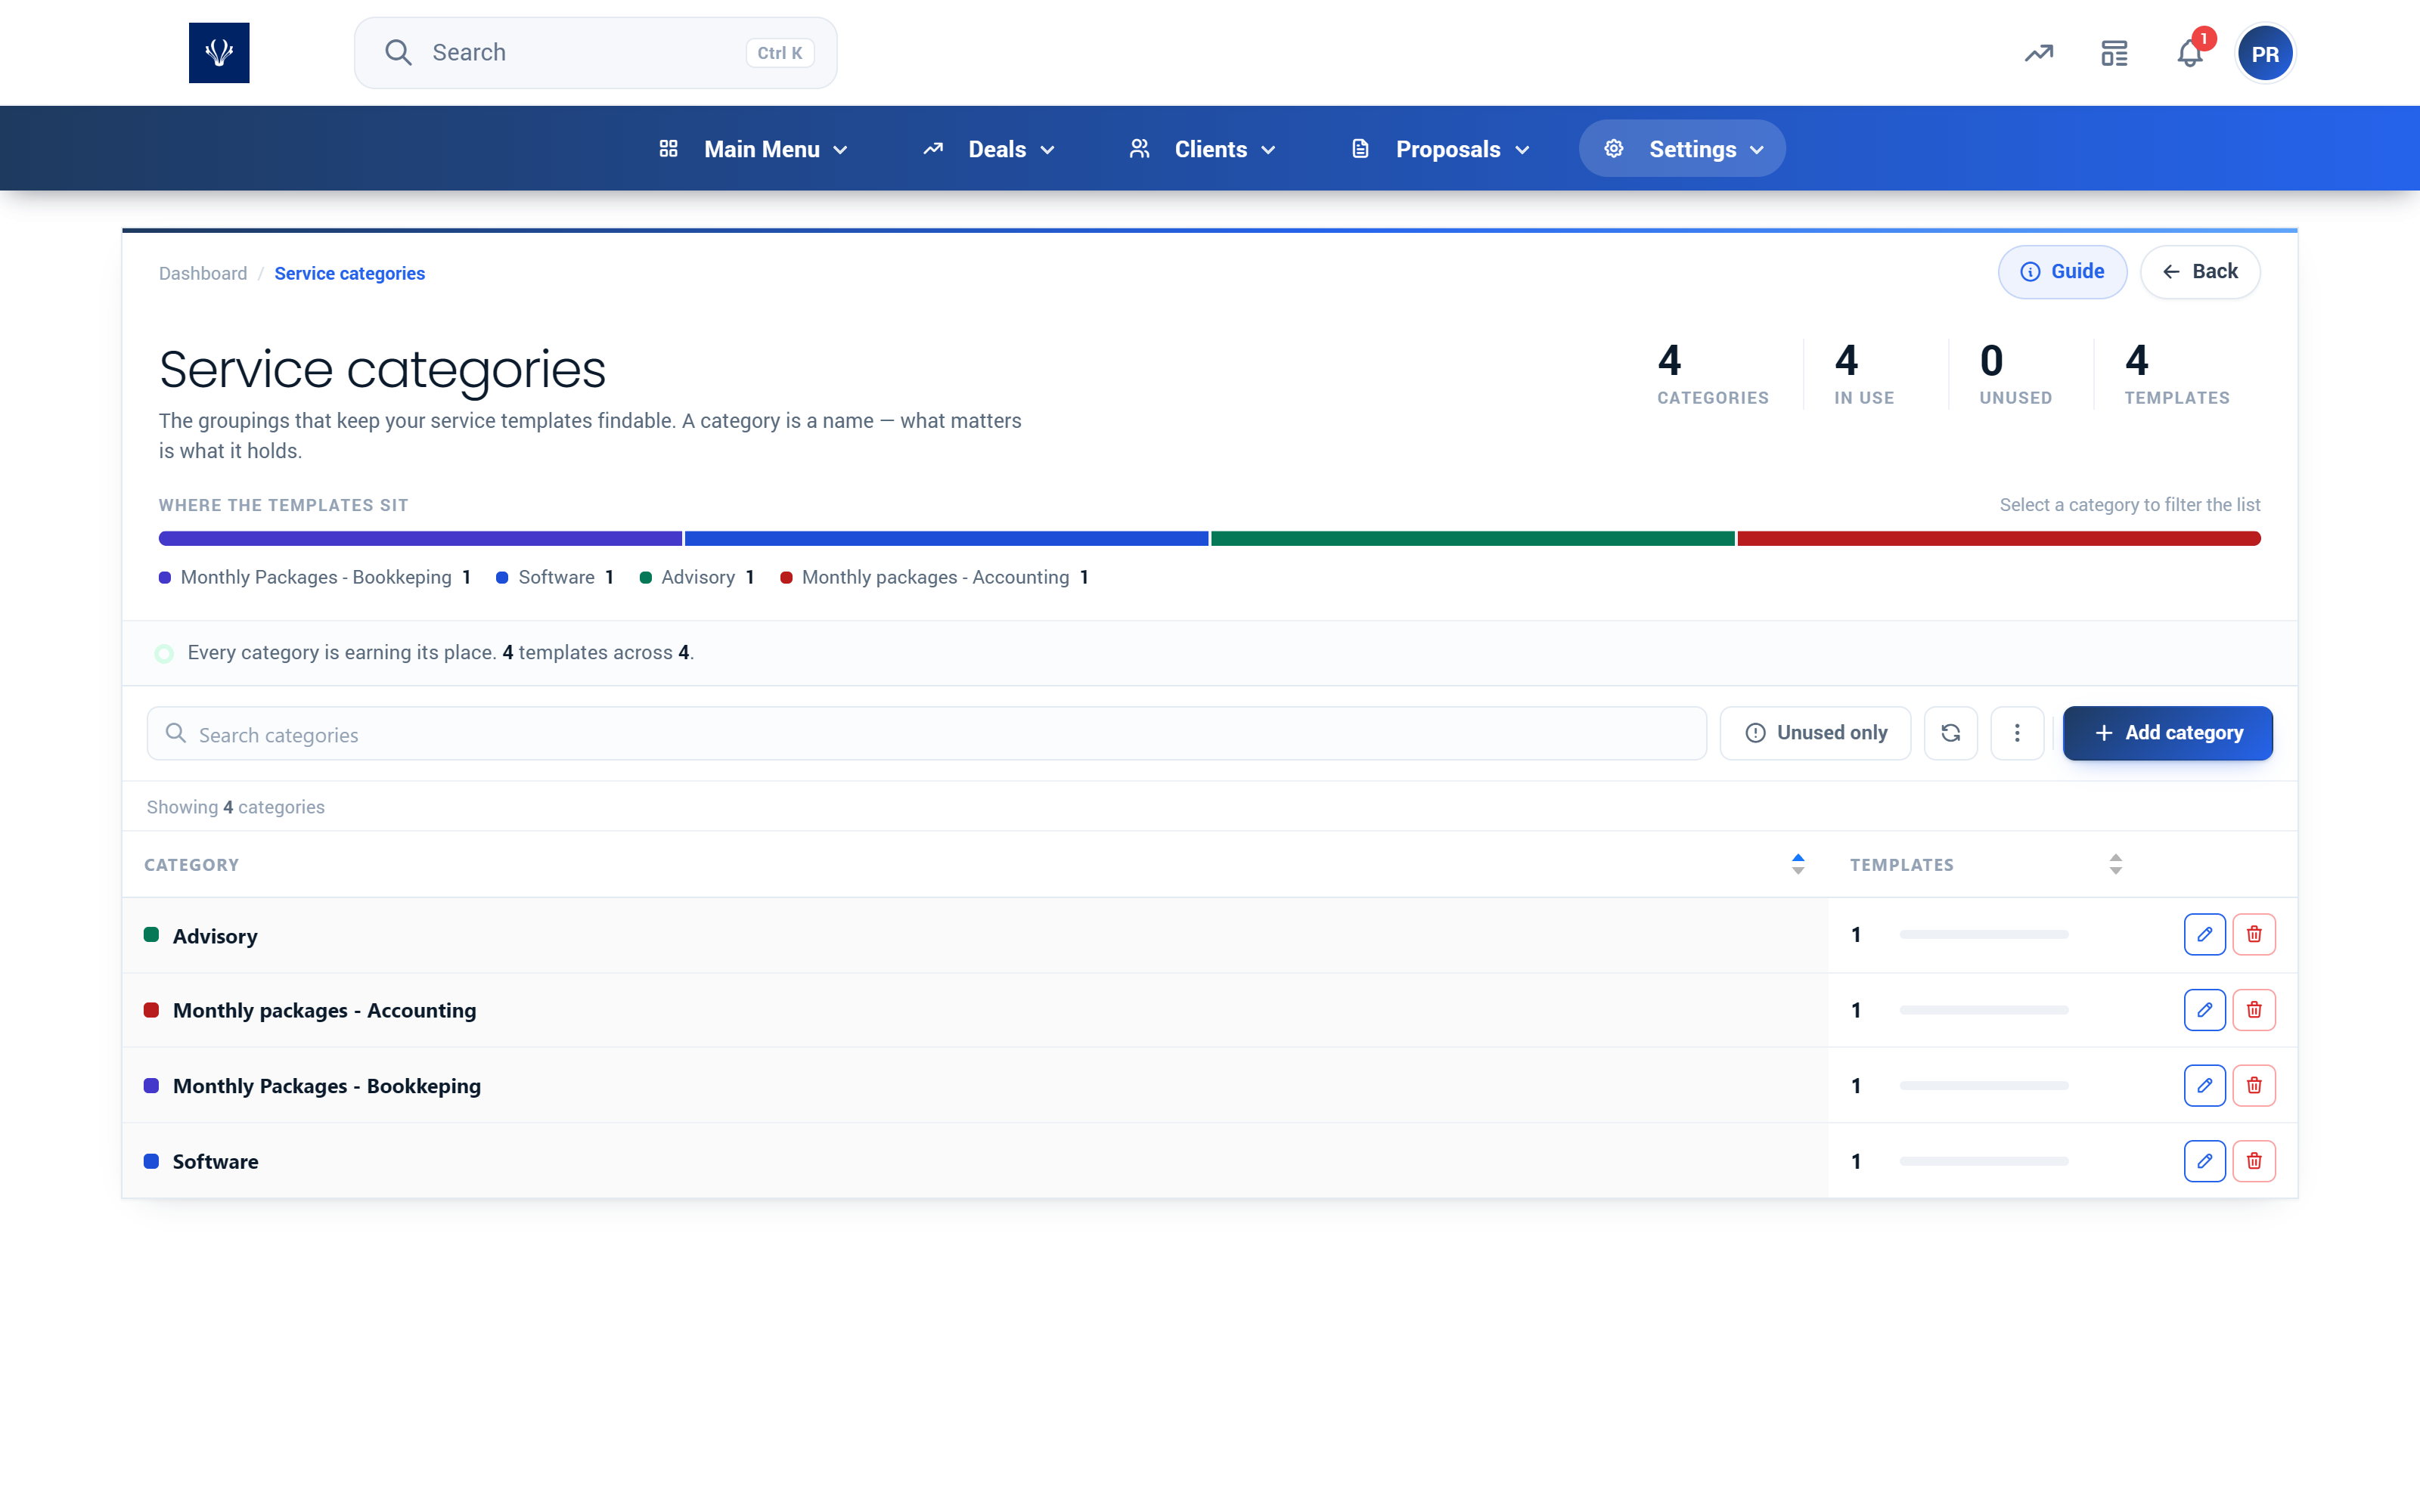Image resolution: width=2420 pixels, height=1512 pixels.
Task: Expand the Clients dropdown
Action: 1202,149
